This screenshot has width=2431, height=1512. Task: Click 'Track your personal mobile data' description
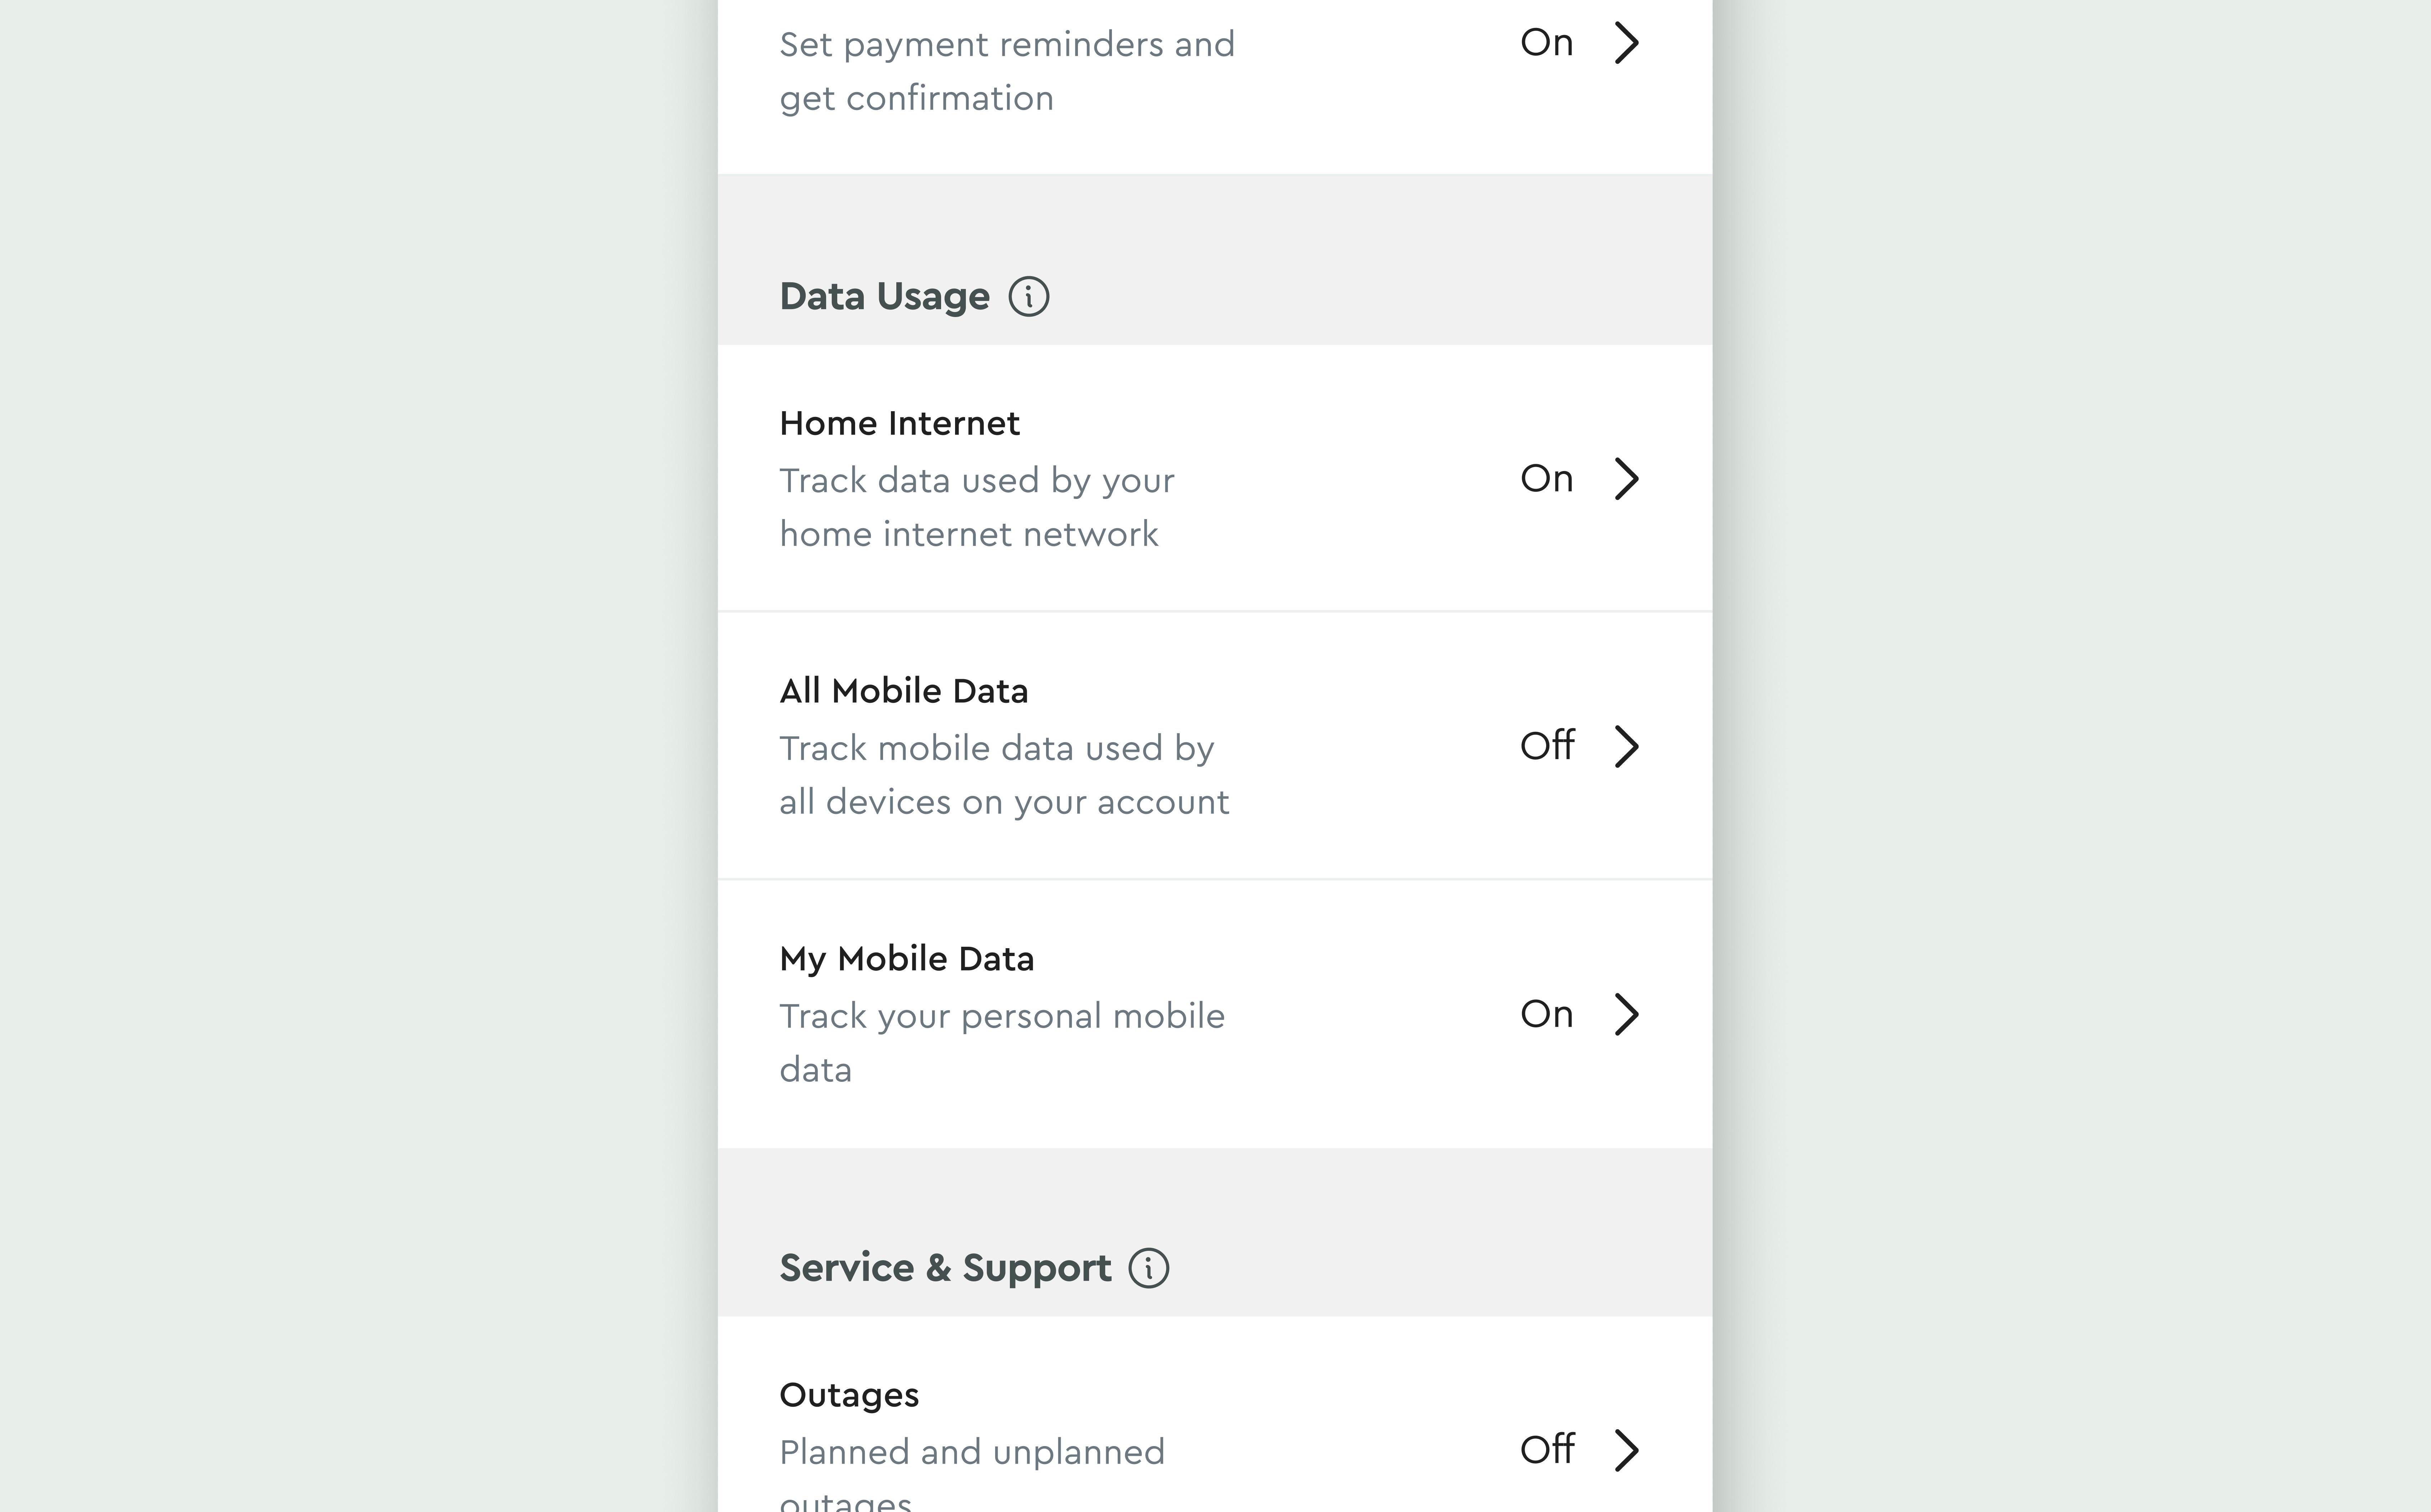pos(1001,1043)
